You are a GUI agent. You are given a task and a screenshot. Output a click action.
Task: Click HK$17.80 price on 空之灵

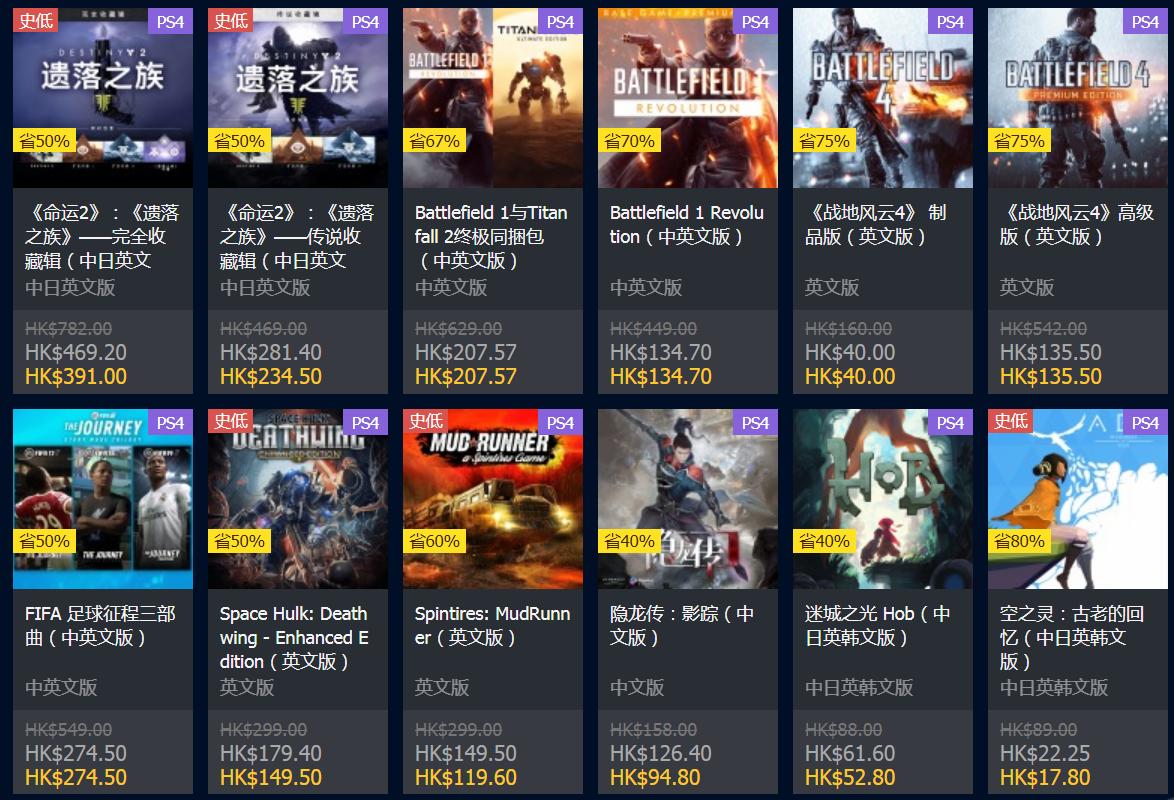(1044, 778)
